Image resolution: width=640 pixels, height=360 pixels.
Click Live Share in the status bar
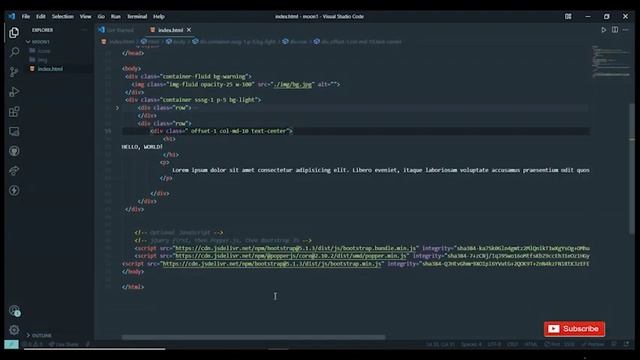[x=64, y=344]
